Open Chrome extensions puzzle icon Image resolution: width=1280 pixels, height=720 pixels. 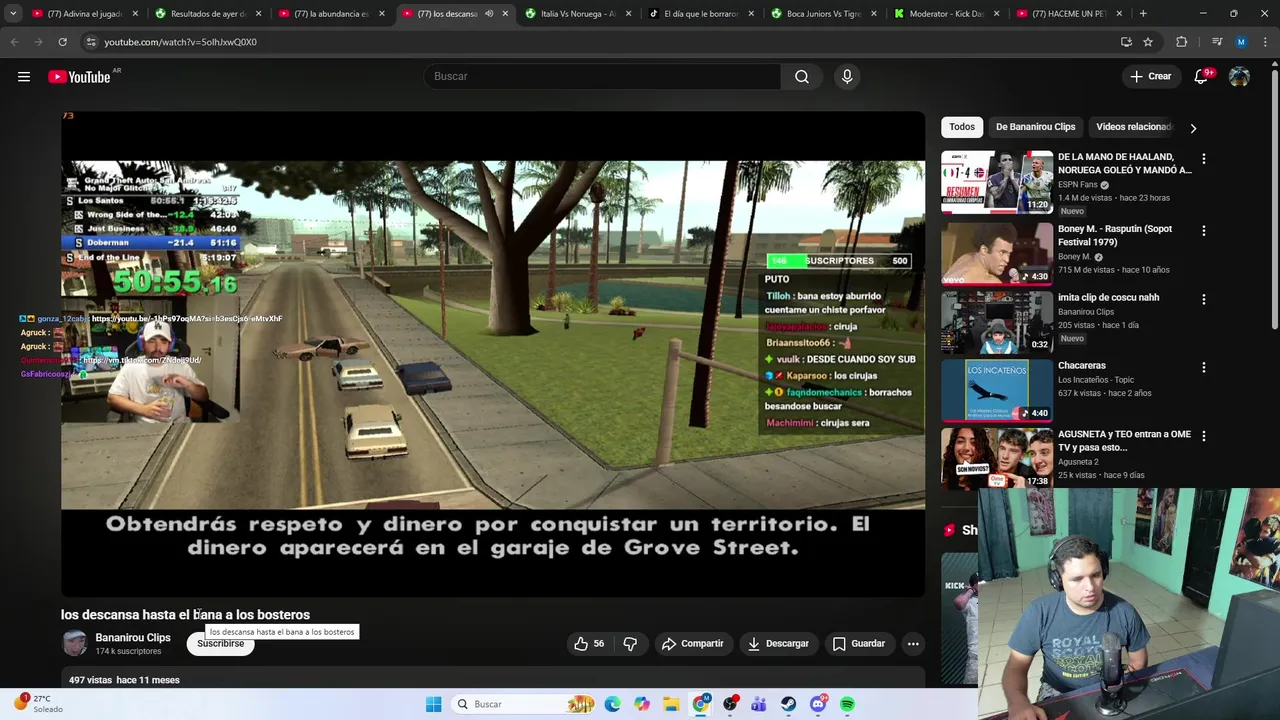(1182, 42)
